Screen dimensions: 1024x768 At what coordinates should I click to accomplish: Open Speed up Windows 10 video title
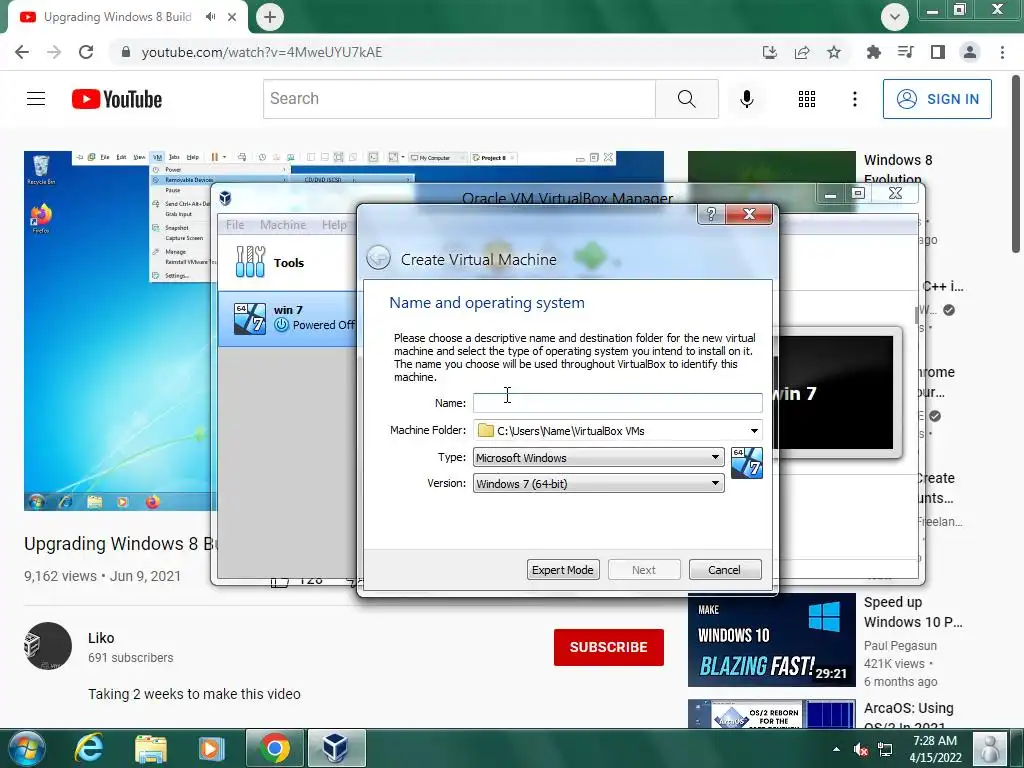912,612
